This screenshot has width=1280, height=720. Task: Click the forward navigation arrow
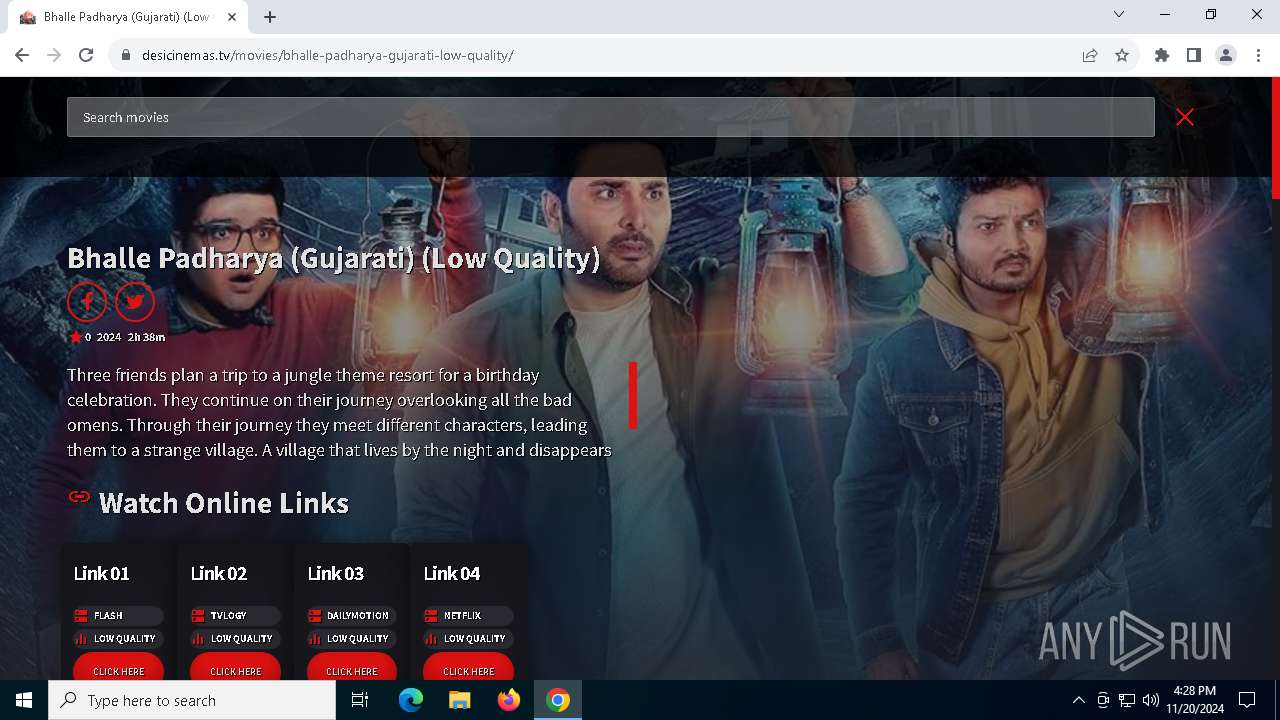pyautogui.click(x=54, y=55)
